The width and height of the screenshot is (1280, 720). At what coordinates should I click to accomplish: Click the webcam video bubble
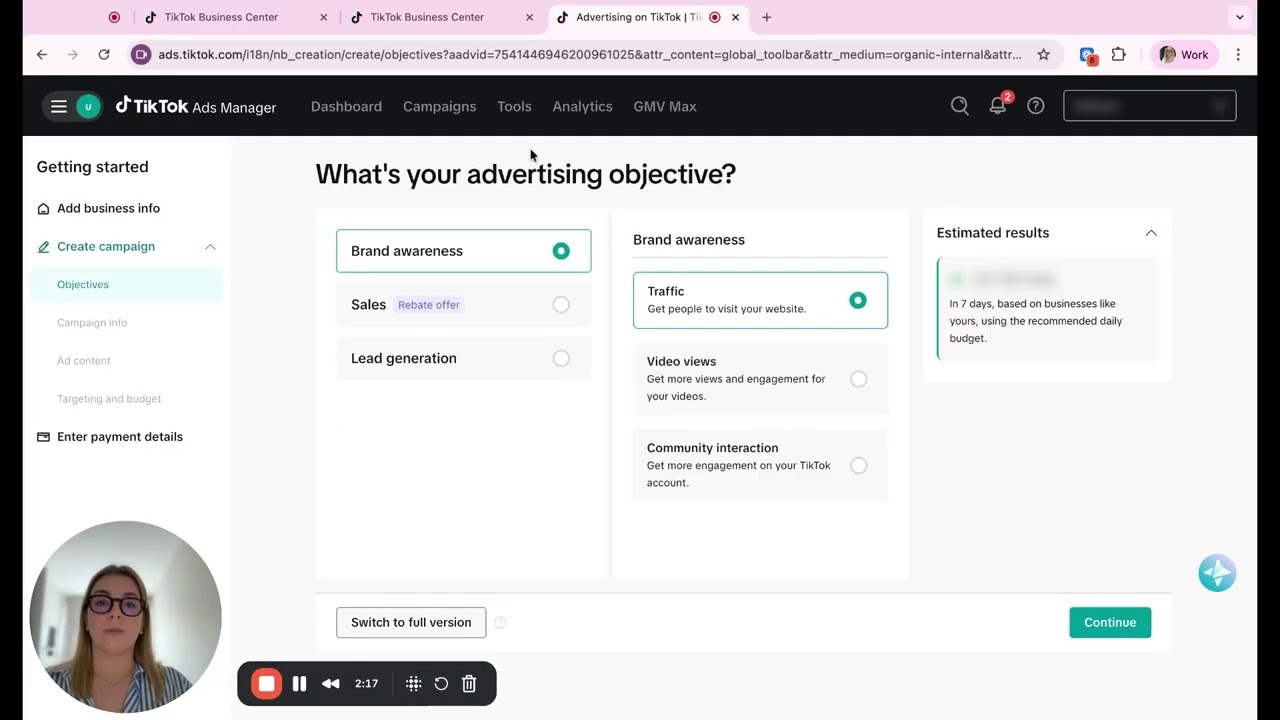126,616
